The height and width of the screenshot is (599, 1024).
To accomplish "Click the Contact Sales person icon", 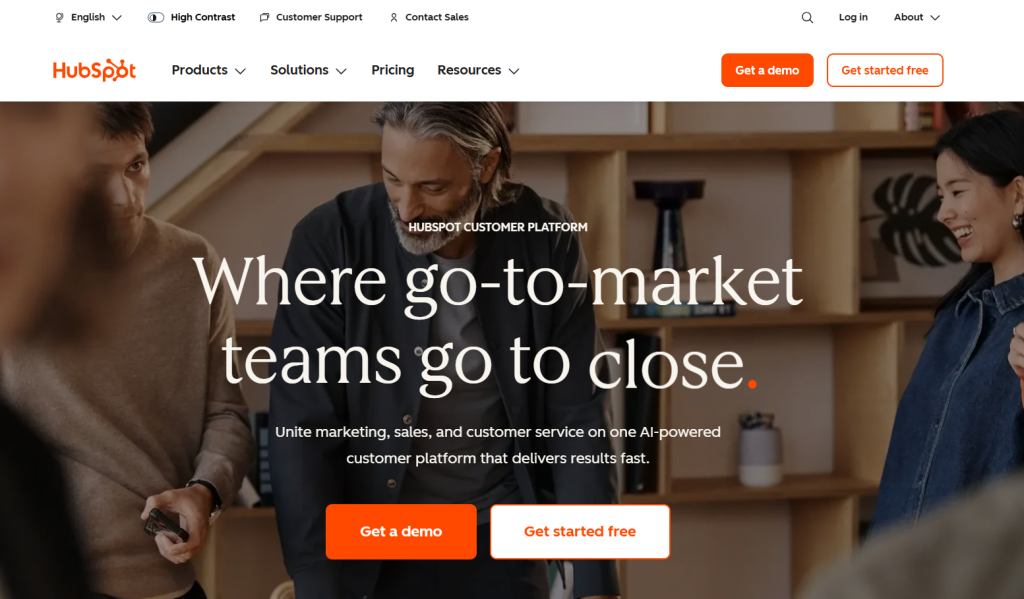I will point(394,18).
